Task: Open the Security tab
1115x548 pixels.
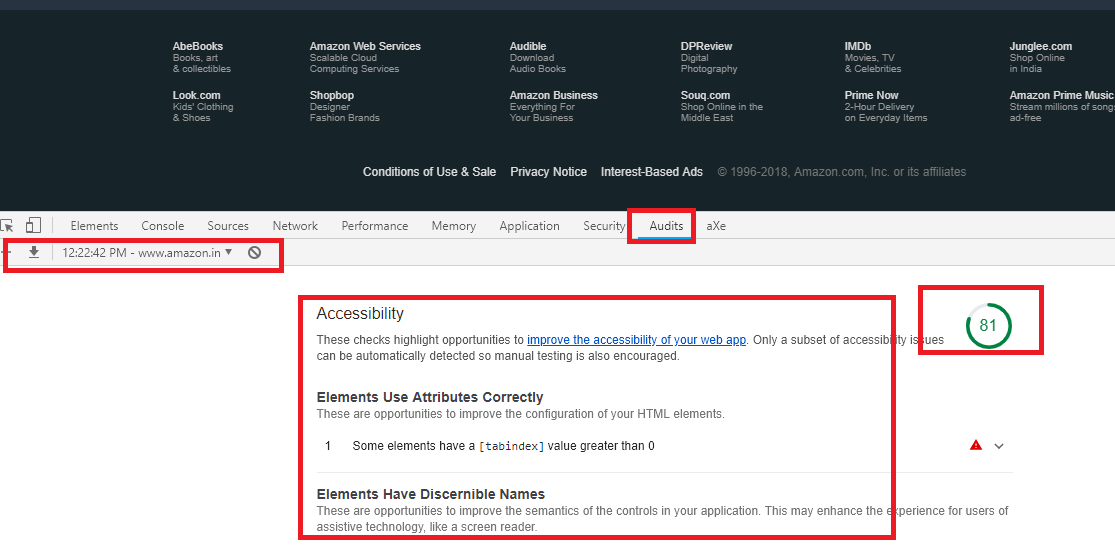Action: [604, 226]
